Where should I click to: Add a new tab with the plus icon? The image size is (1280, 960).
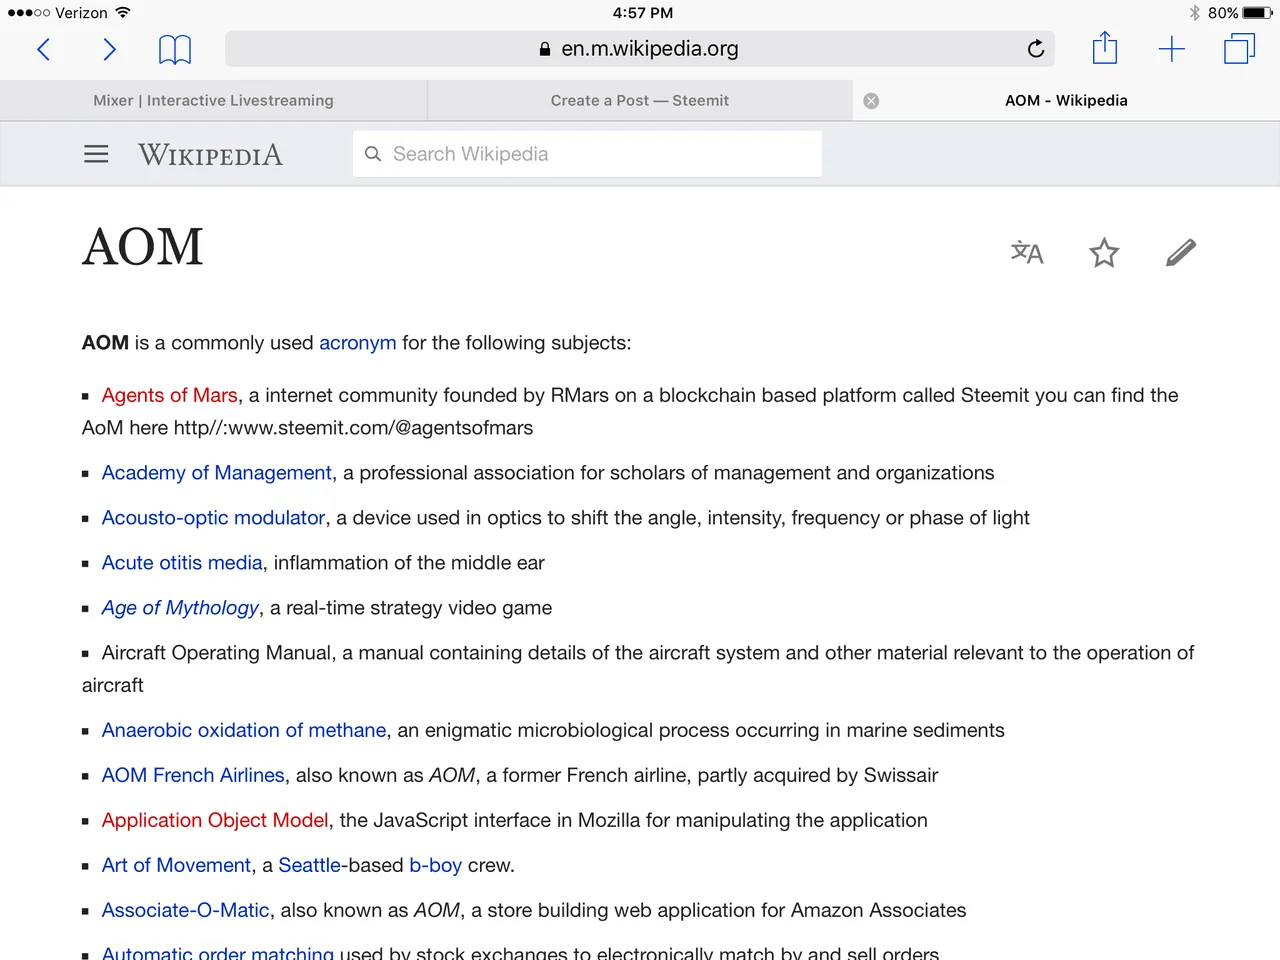coord(1171,49)
